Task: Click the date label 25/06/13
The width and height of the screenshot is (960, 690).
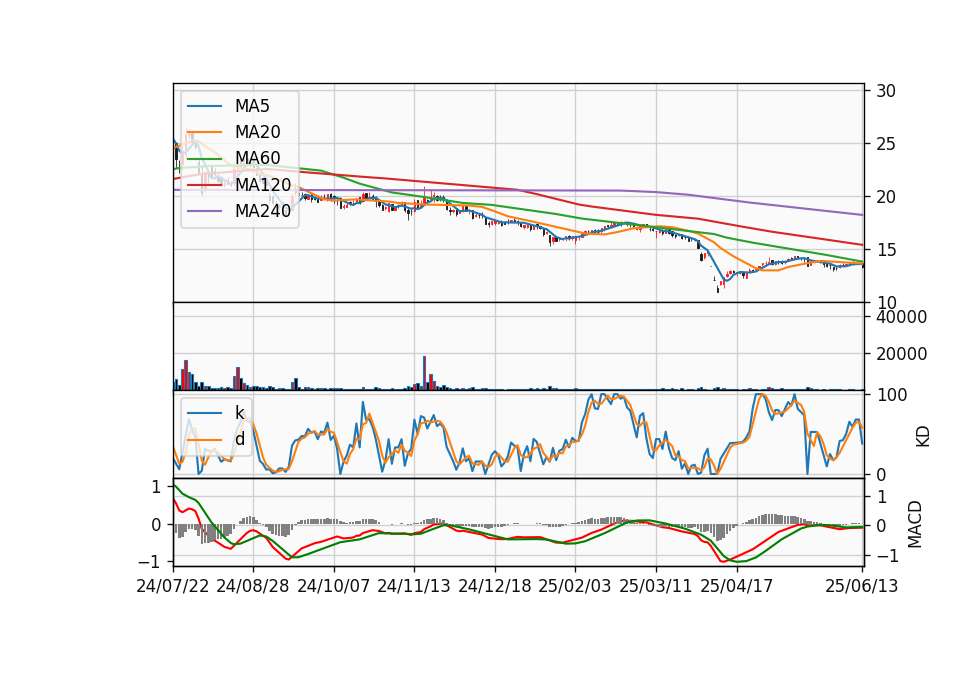Action: pyautogui.click(x=862, y=586)
